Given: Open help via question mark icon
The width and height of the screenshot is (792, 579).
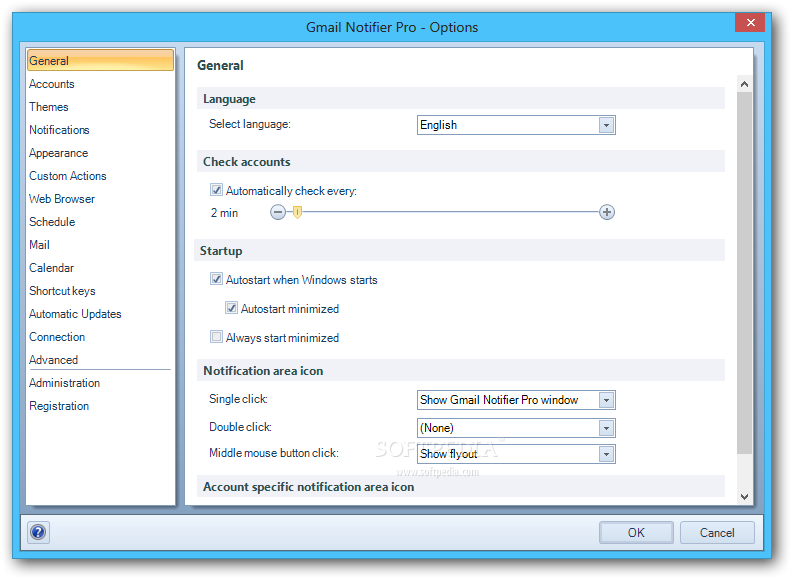Looking at the screenshot, I should (x=38, y=532).
